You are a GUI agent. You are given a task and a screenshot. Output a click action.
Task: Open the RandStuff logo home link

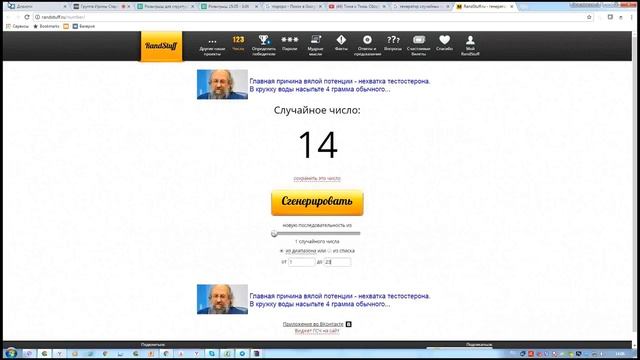(162, 46)
